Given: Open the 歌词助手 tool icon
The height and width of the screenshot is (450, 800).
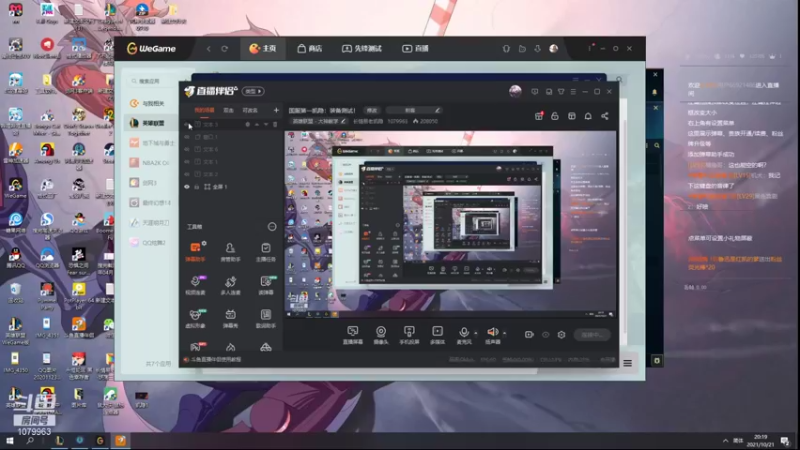Looking at the screenshot, I should point(266,318).
